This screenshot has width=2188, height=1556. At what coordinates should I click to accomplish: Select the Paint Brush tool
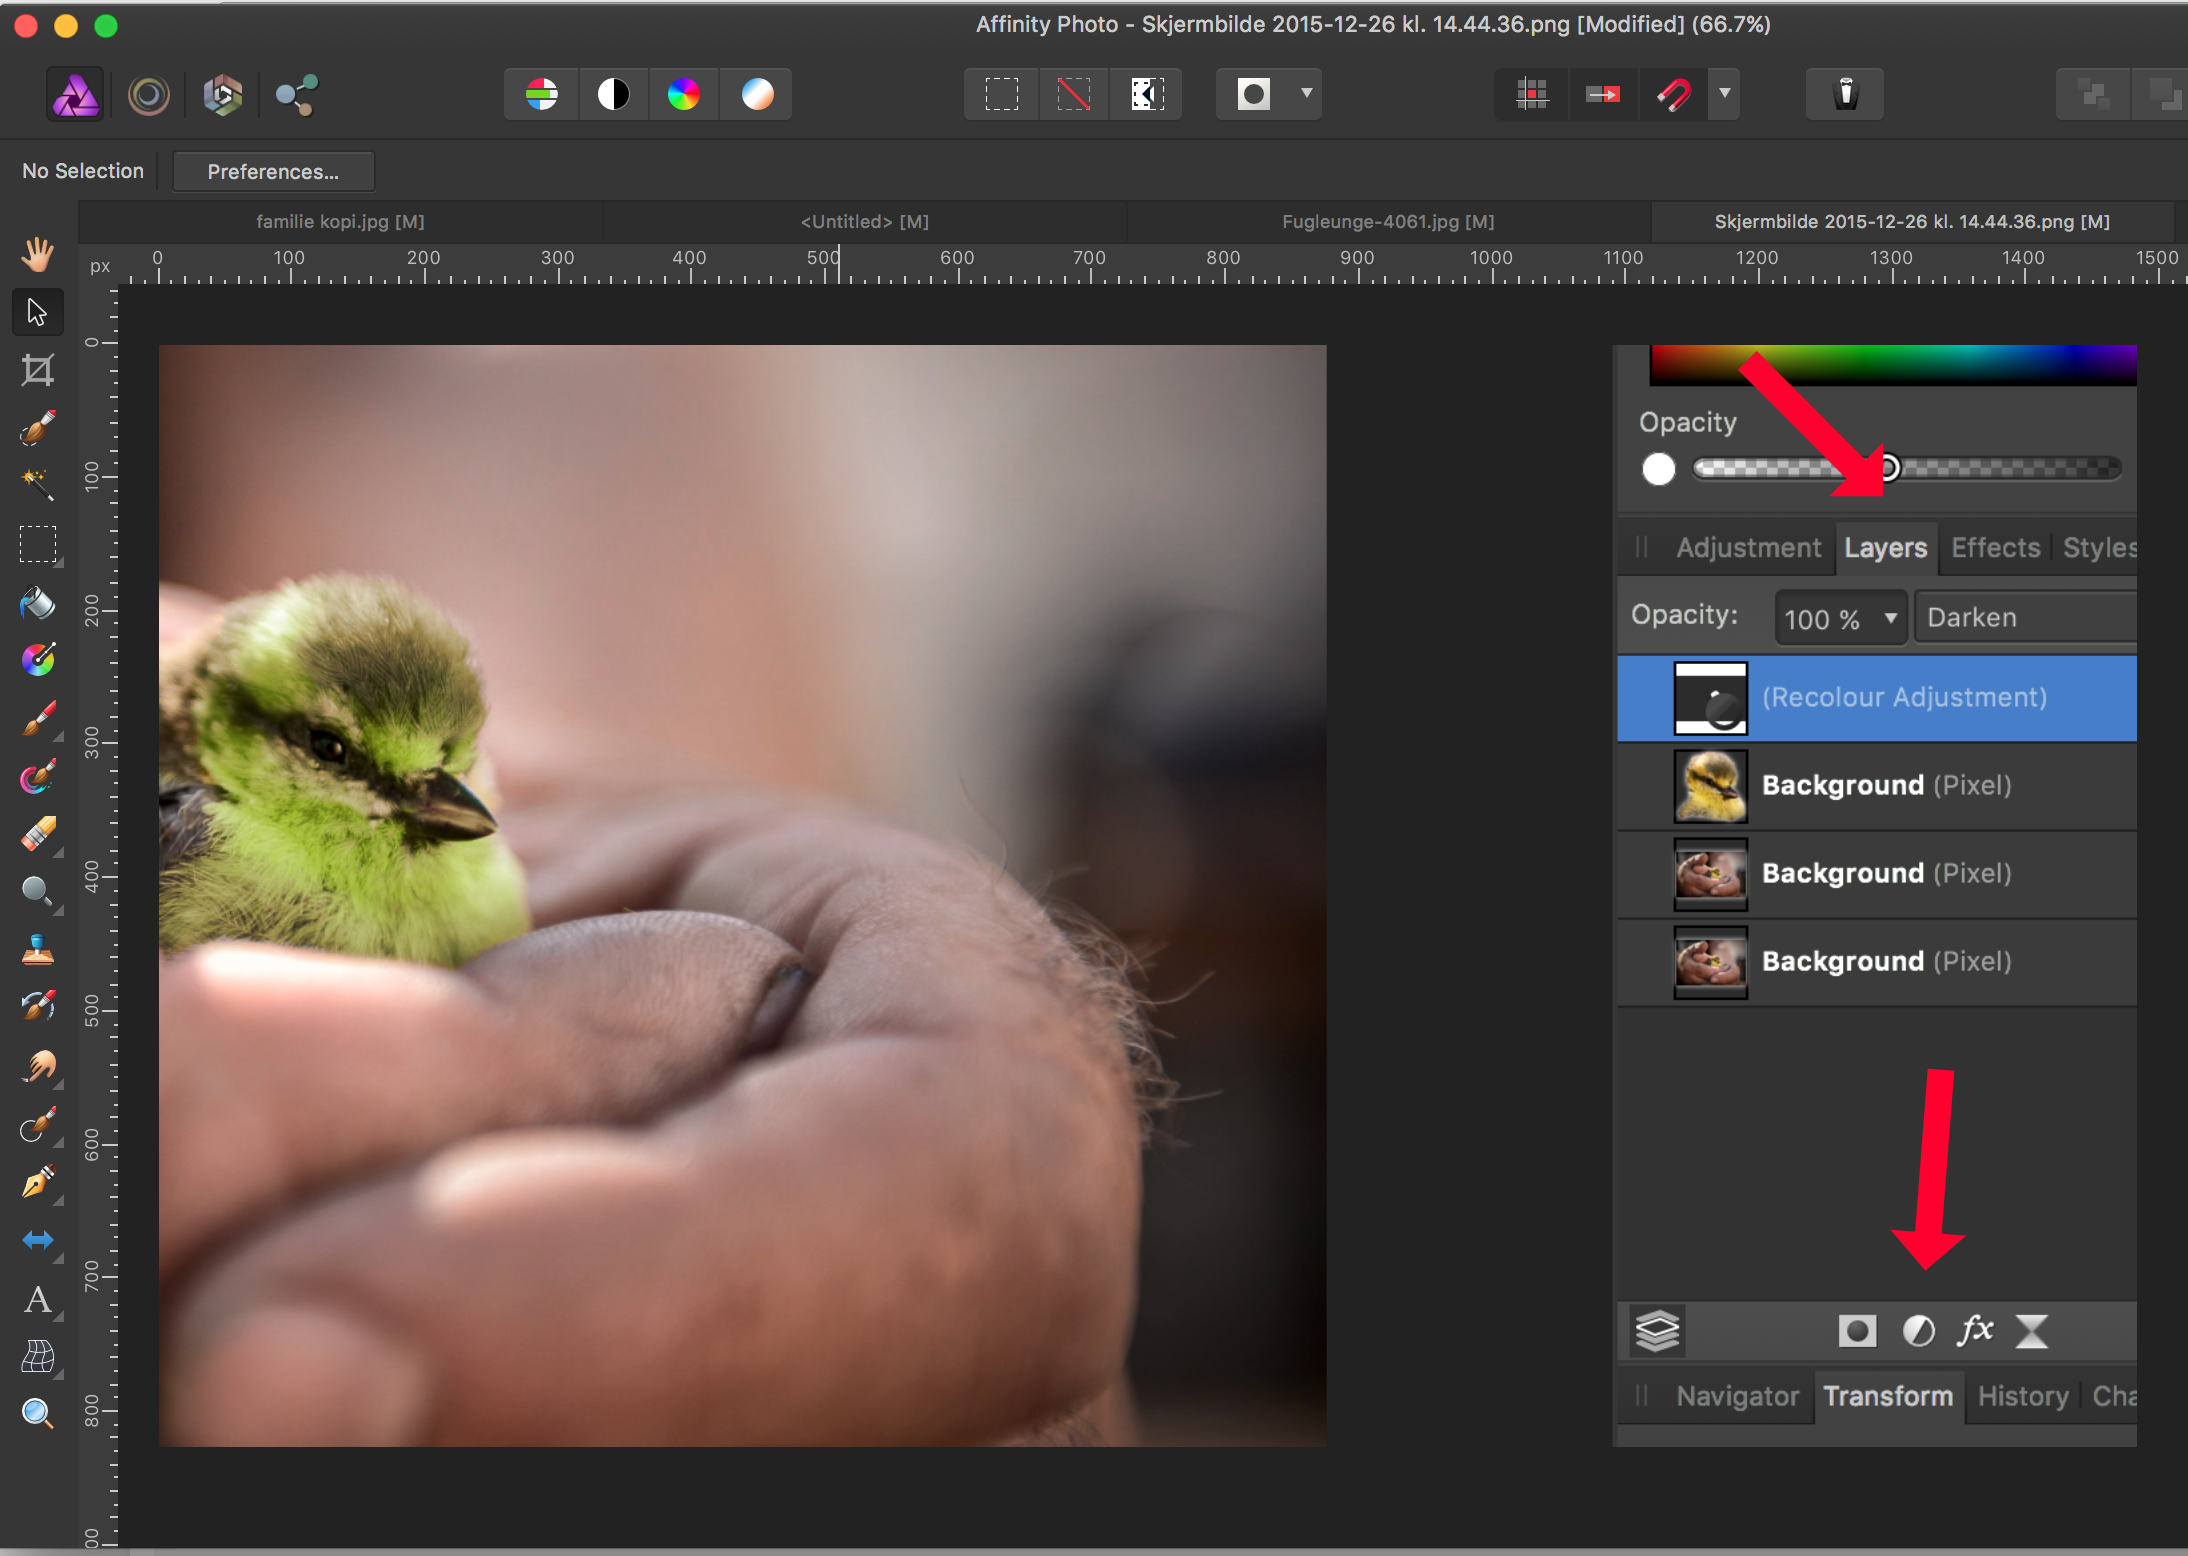(38, 716)
